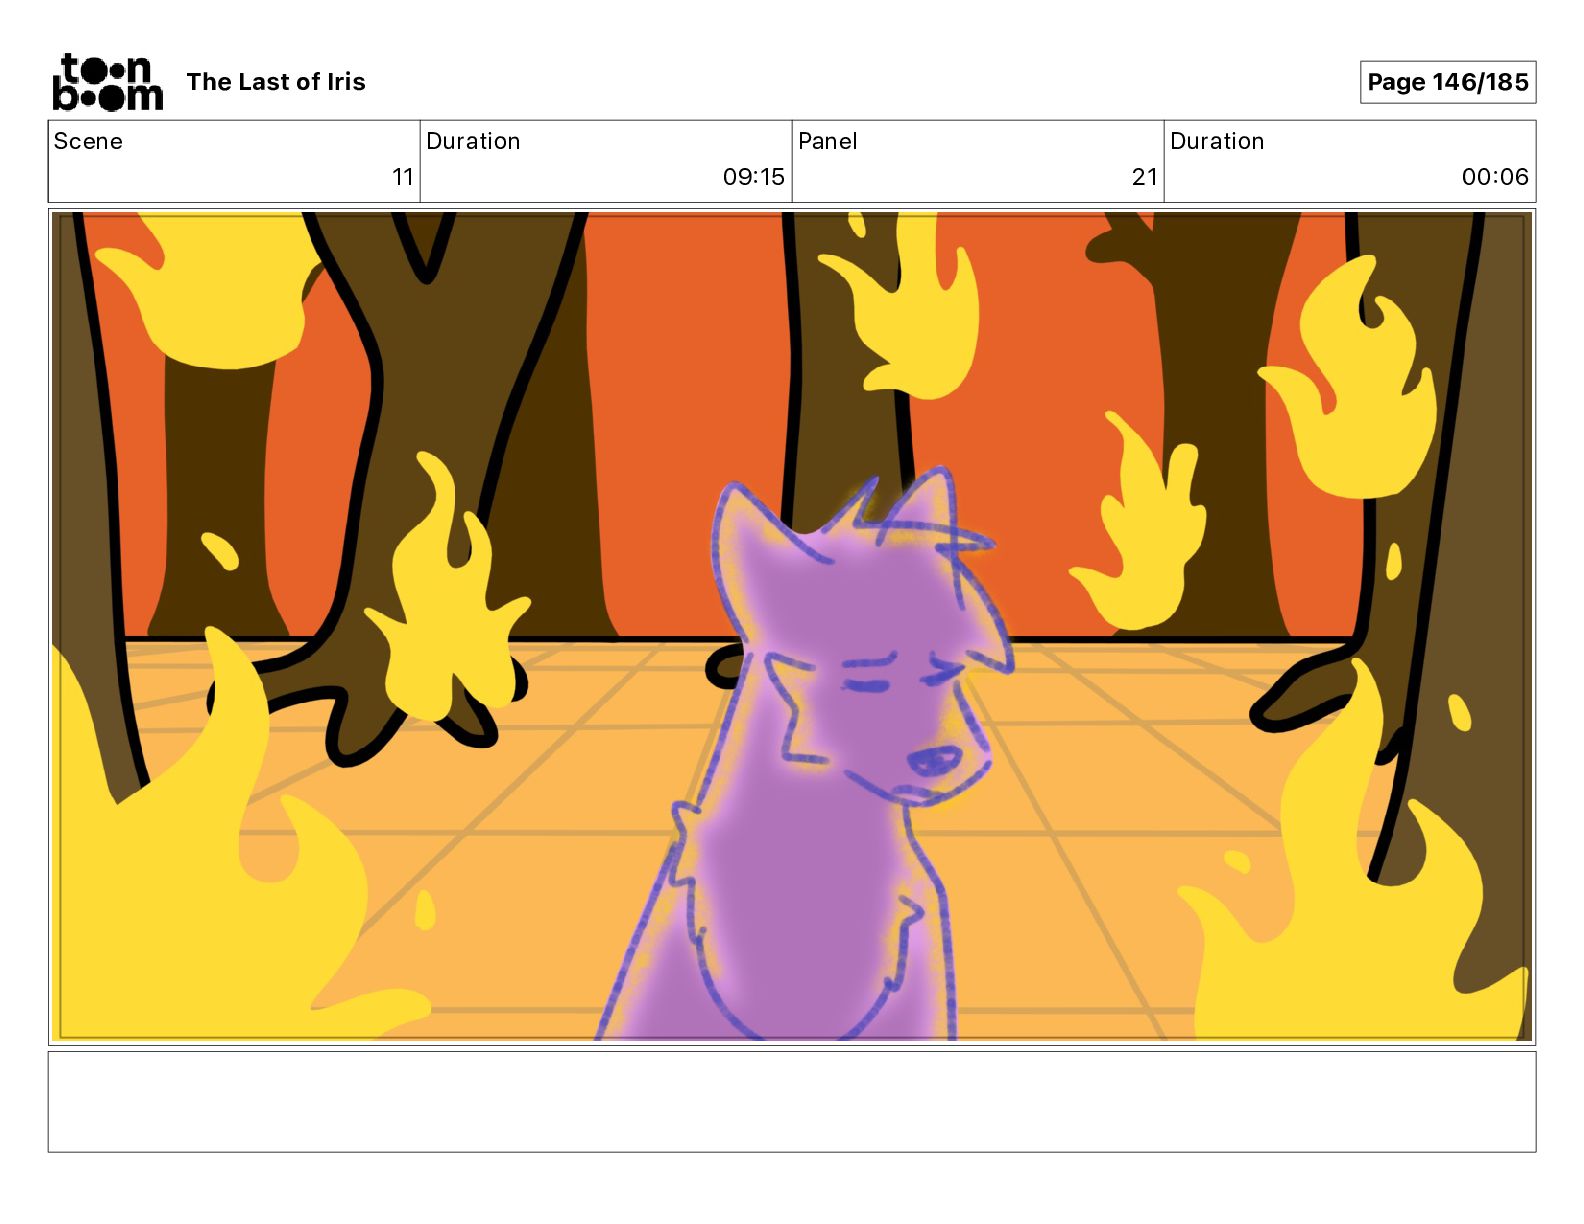1584x1224 pixels.
Task: Click the scene duration value '09:15'
Action: click(754, 177)
